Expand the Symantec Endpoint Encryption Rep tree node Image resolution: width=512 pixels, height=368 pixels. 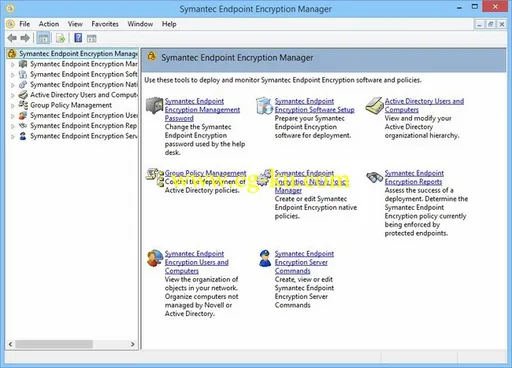point(13,126)
